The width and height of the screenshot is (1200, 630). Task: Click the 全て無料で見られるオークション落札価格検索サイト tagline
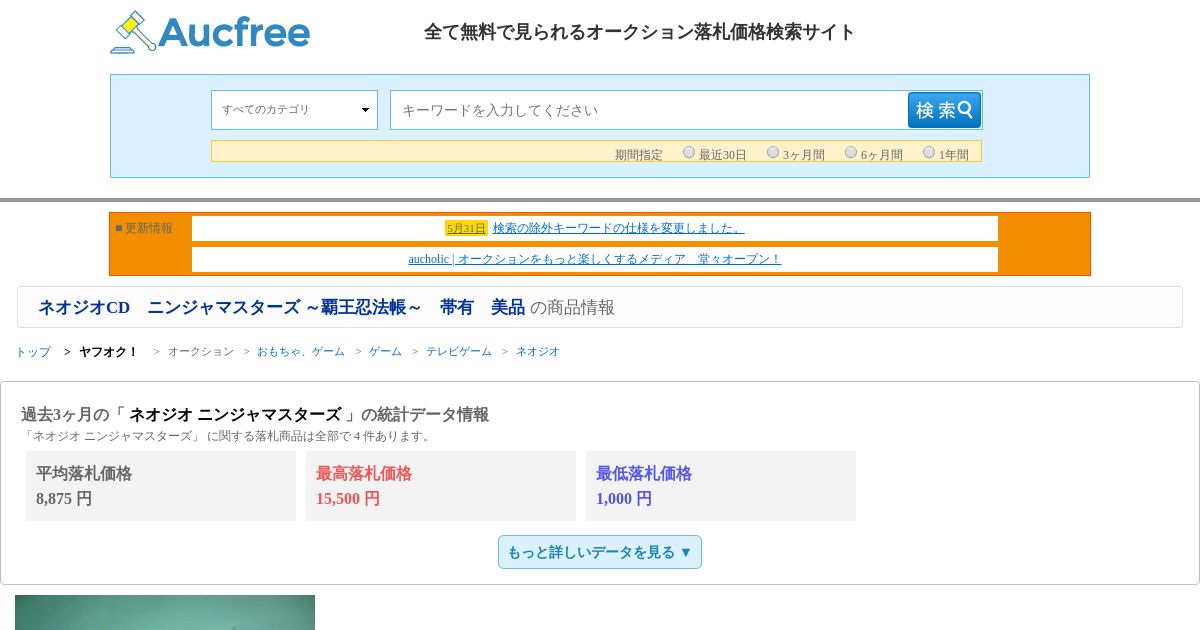[640, 32]
